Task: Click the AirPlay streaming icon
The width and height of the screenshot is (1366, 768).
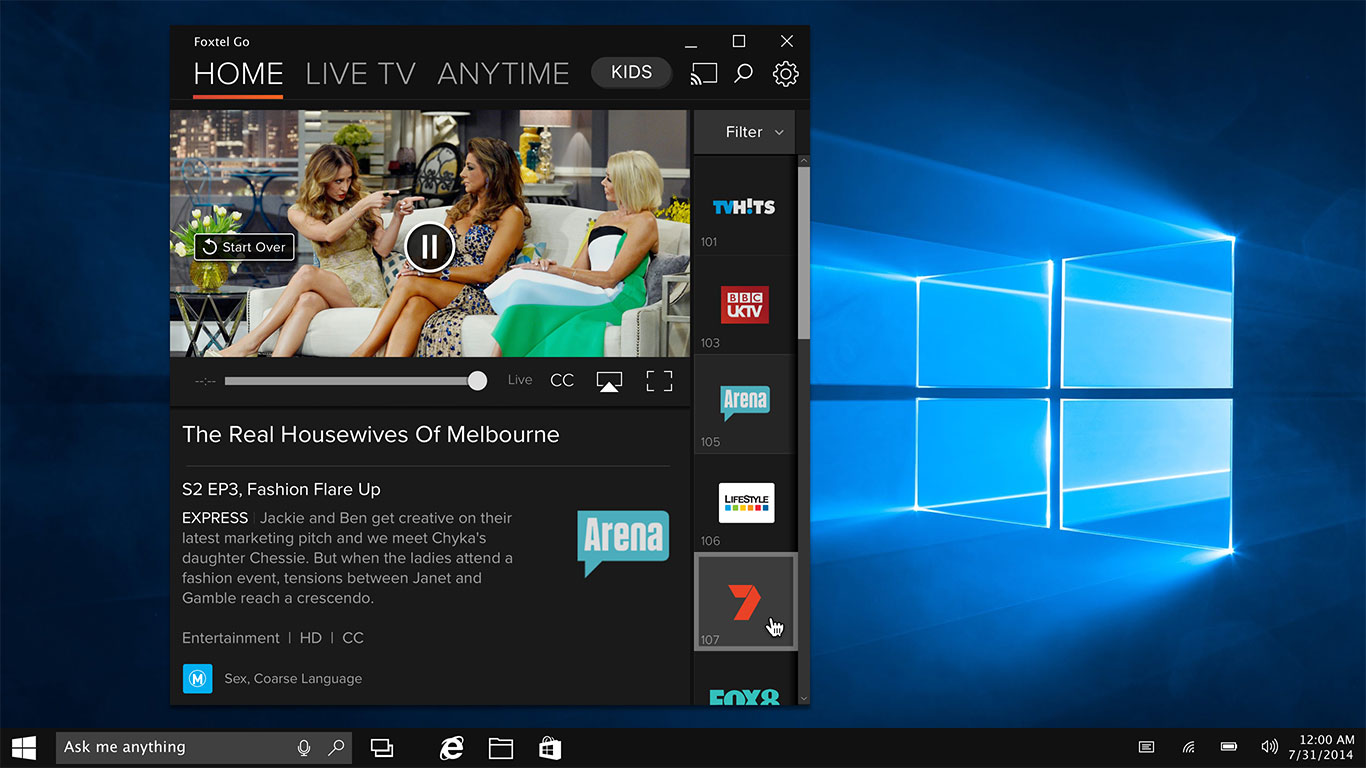Action: coord(609,381)
